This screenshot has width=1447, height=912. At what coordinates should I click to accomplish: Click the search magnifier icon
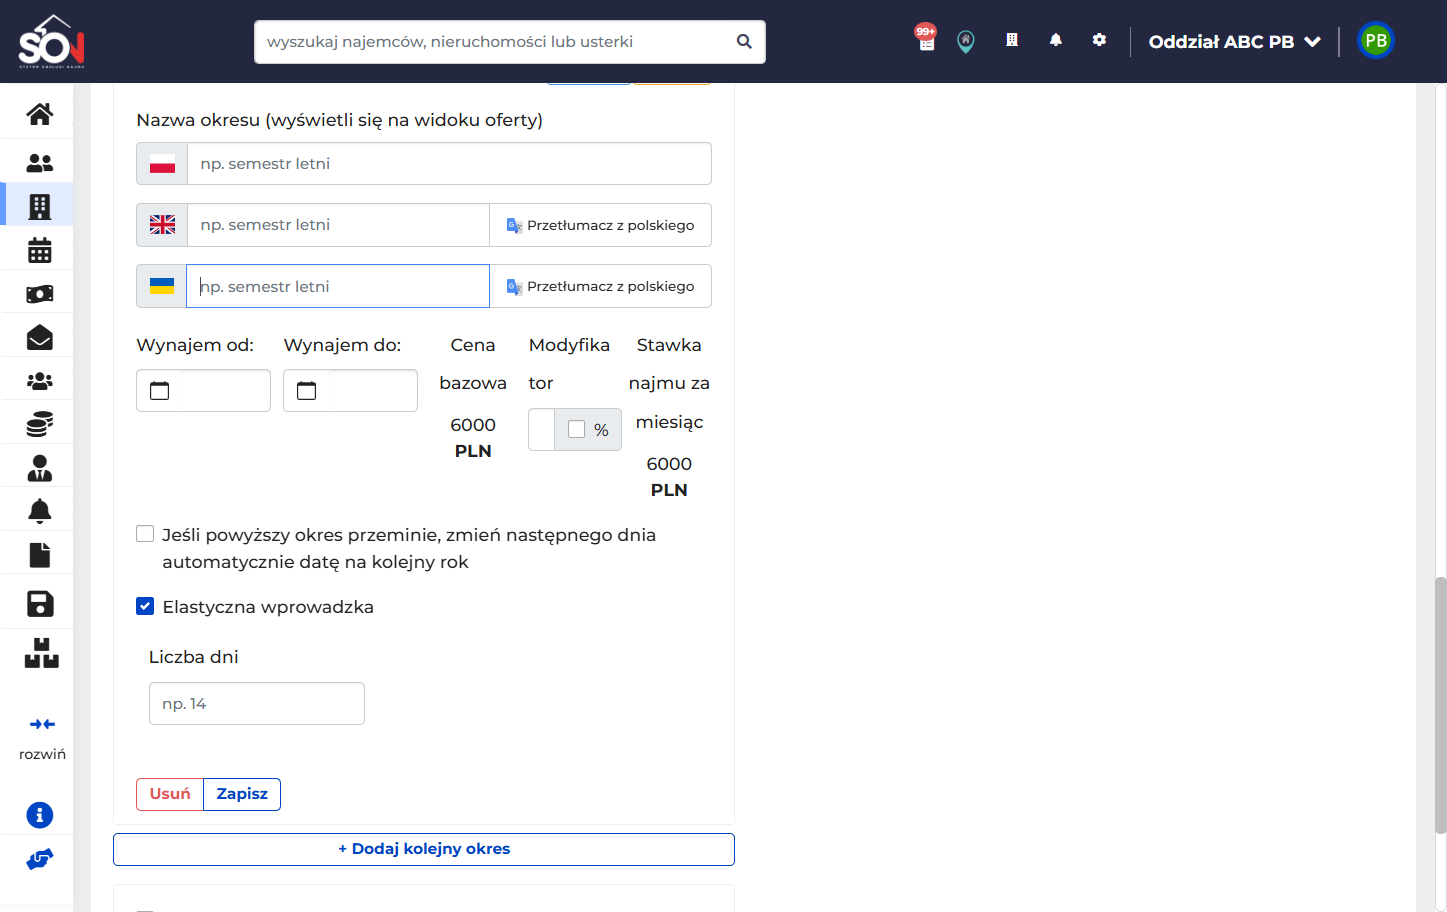pos(744,42)
